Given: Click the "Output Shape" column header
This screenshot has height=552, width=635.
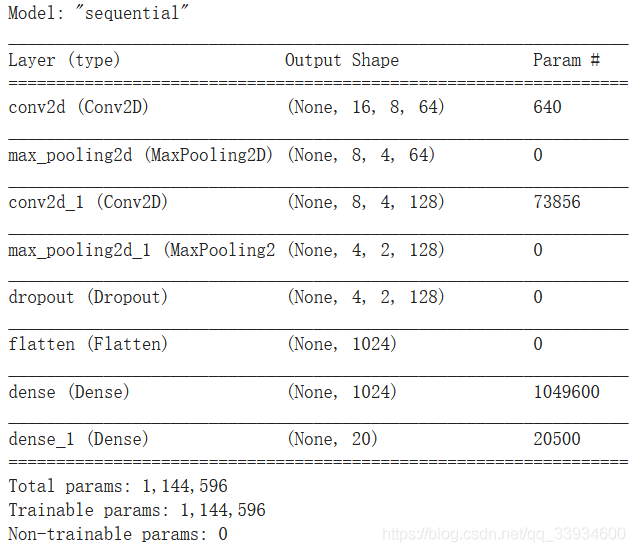Looking at the screenshot, I should (x=341, y=60).
